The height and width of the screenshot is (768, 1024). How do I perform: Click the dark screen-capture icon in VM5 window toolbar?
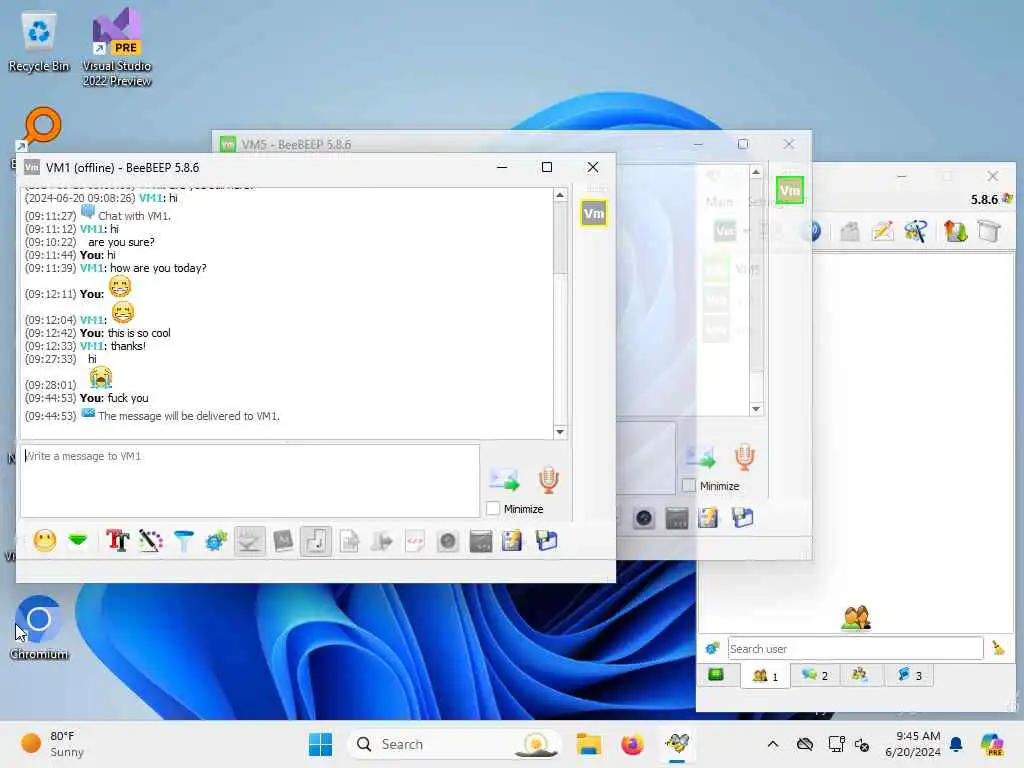click(x=677, y=518)
